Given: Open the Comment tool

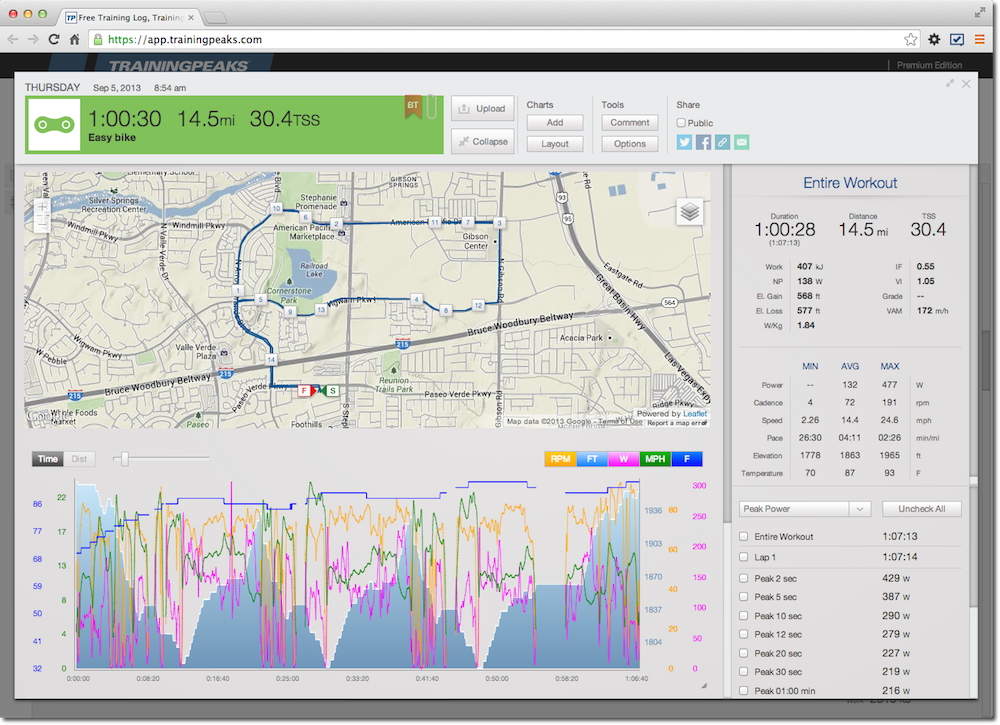Looking at the screenshot, I should click(629, 122).
